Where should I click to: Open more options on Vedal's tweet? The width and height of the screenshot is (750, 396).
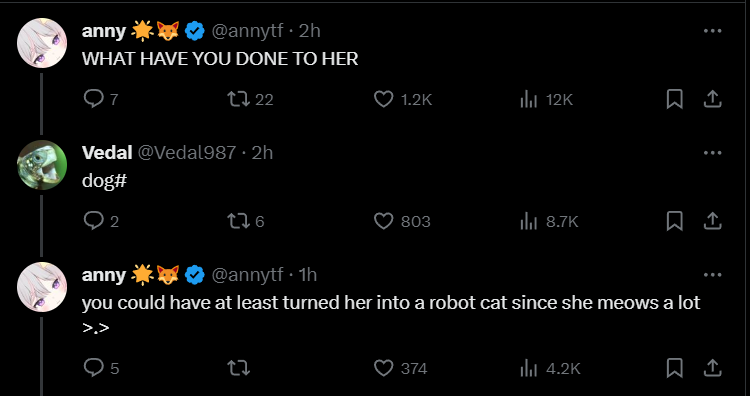pyautogui.click(x=712, y=153)
